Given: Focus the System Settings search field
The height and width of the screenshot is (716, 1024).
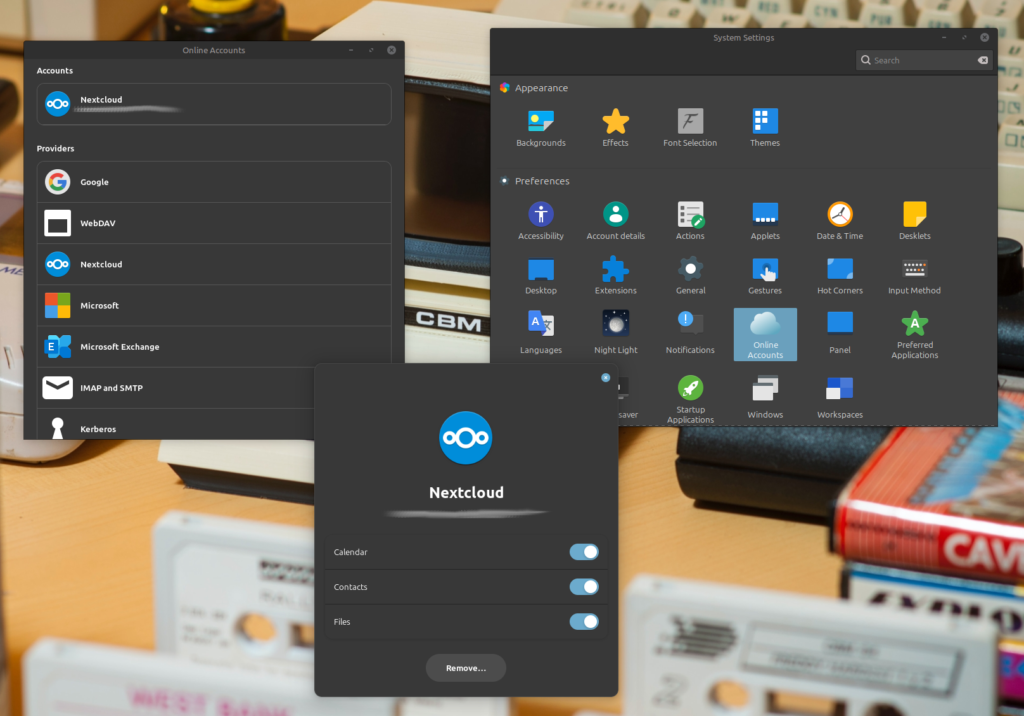Looking at the screenshot, I should (x=923, y=60).
